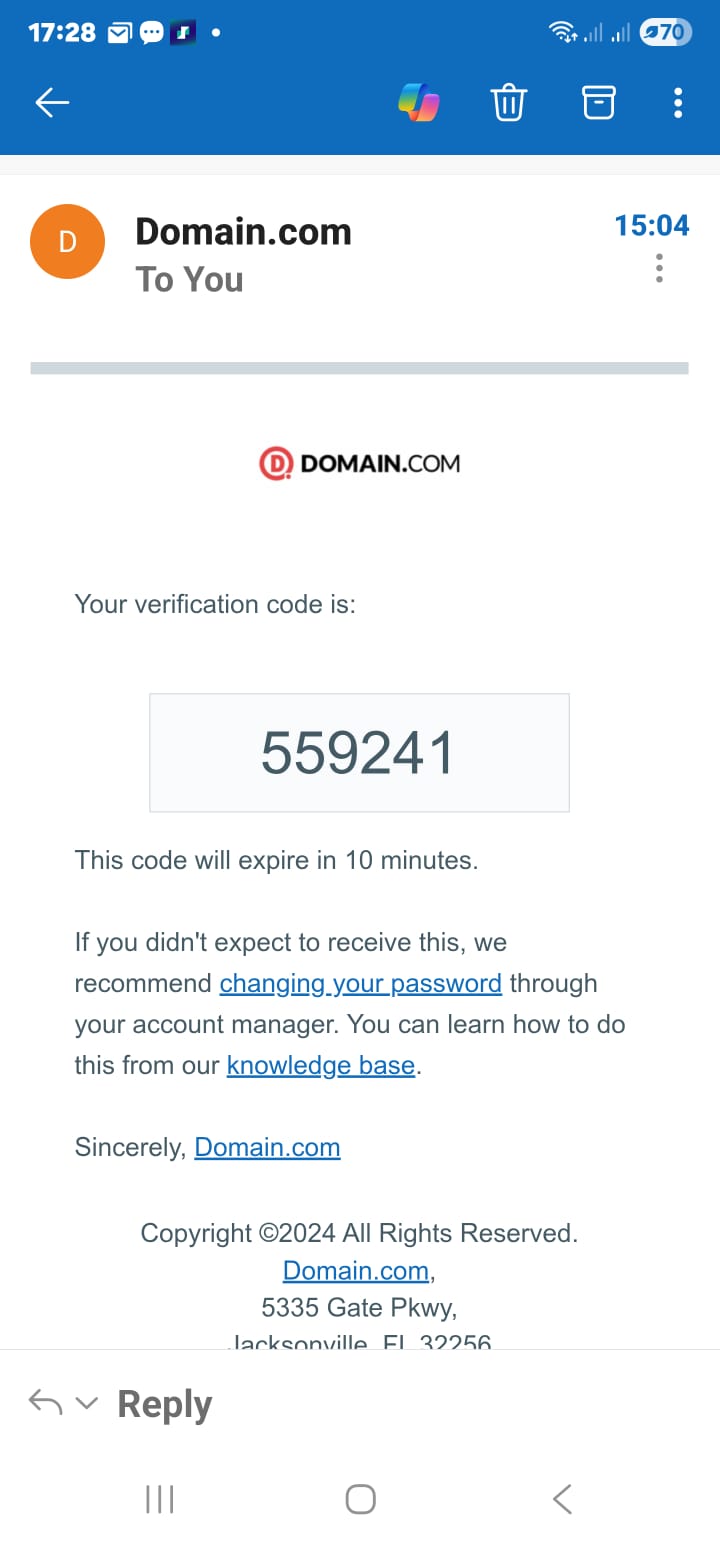720x1544 pixels.
Task: Delete this email with trash icon
Action: tap(508, 102)
